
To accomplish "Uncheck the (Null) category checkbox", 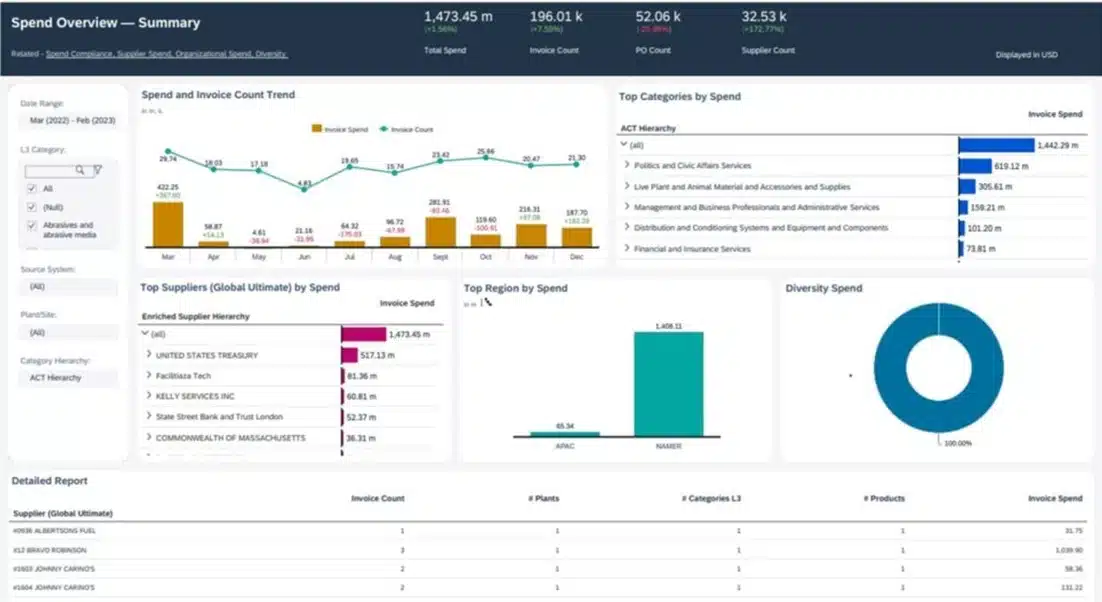I will point(32,207).
